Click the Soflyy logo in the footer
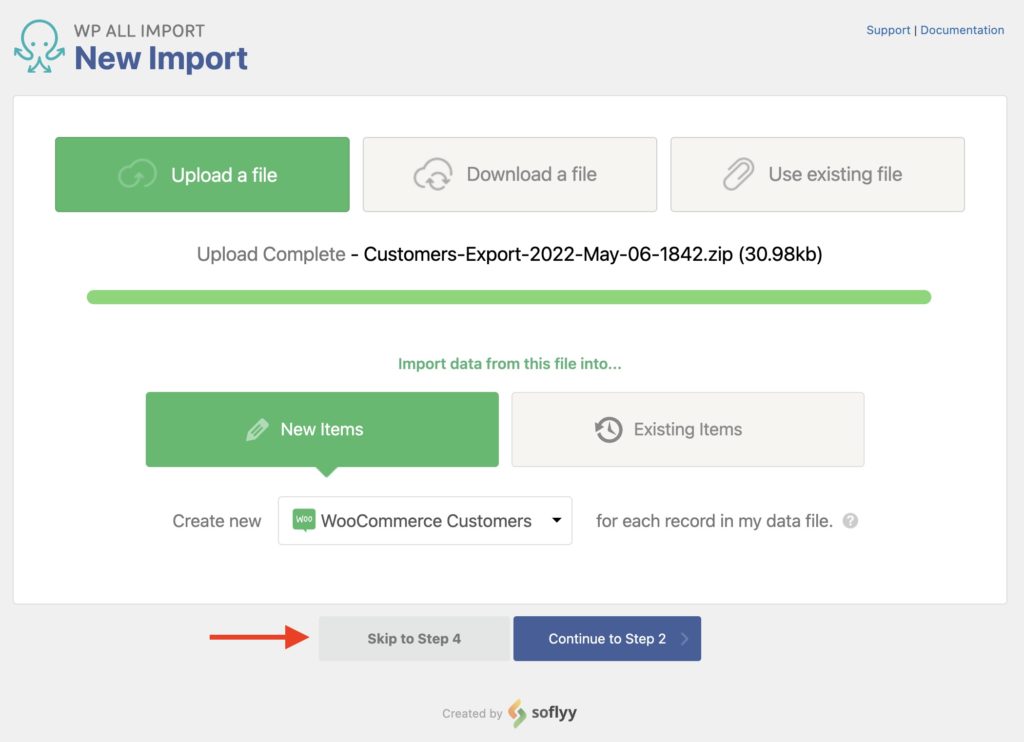Image resolution: width=1024 pixels, height=742 pixels. [x=517, y=715]
